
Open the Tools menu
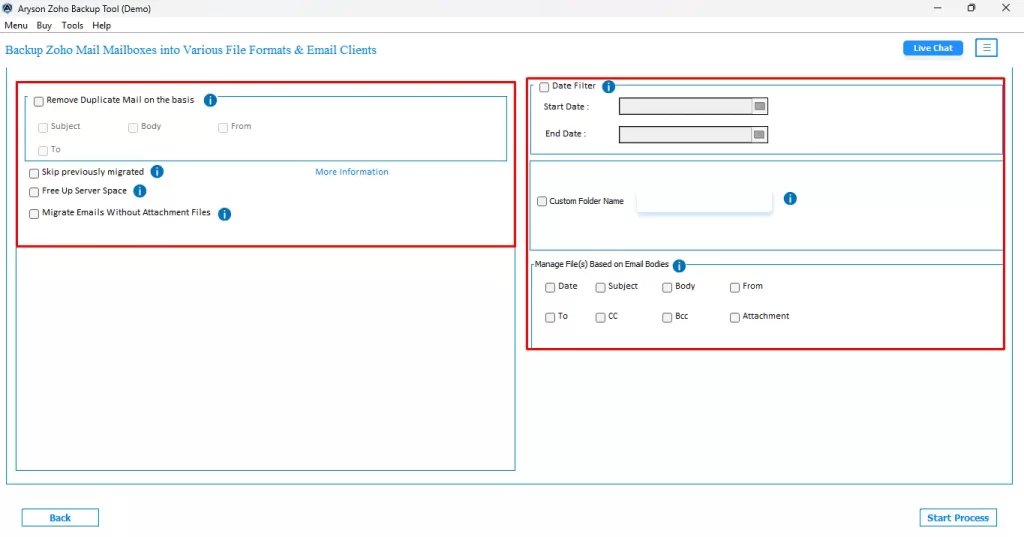pyautogui.click(x=72, y=25)
